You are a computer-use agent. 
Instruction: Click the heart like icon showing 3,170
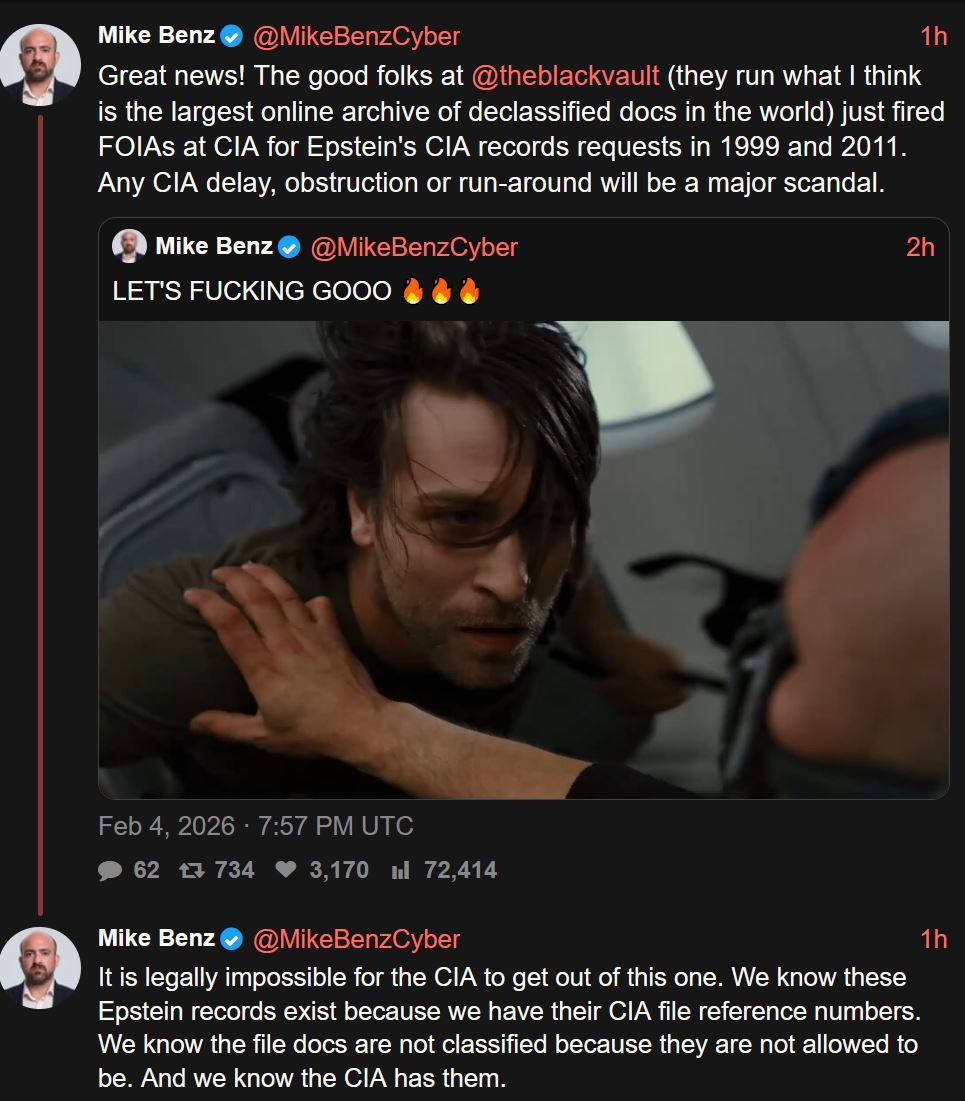click(286, 870)
